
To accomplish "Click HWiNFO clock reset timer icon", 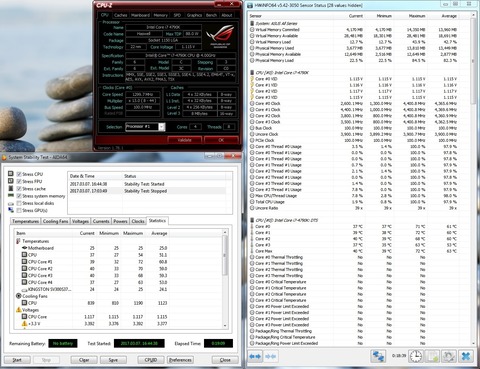I will [416, 356].
